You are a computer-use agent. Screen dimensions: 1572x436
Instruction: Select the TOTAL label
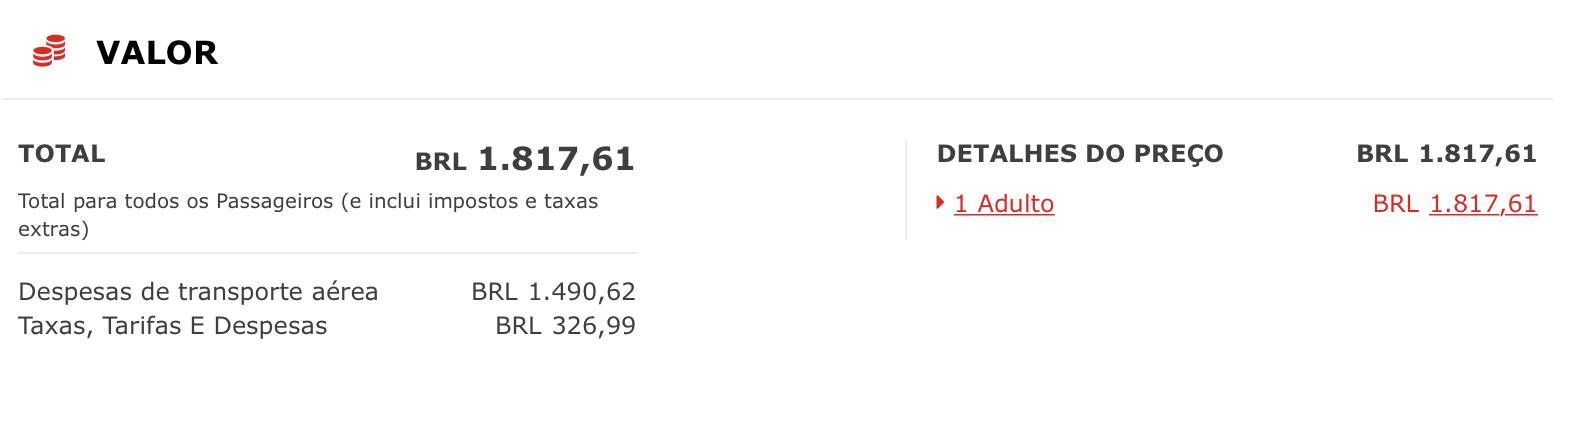(x=61, y=154)
